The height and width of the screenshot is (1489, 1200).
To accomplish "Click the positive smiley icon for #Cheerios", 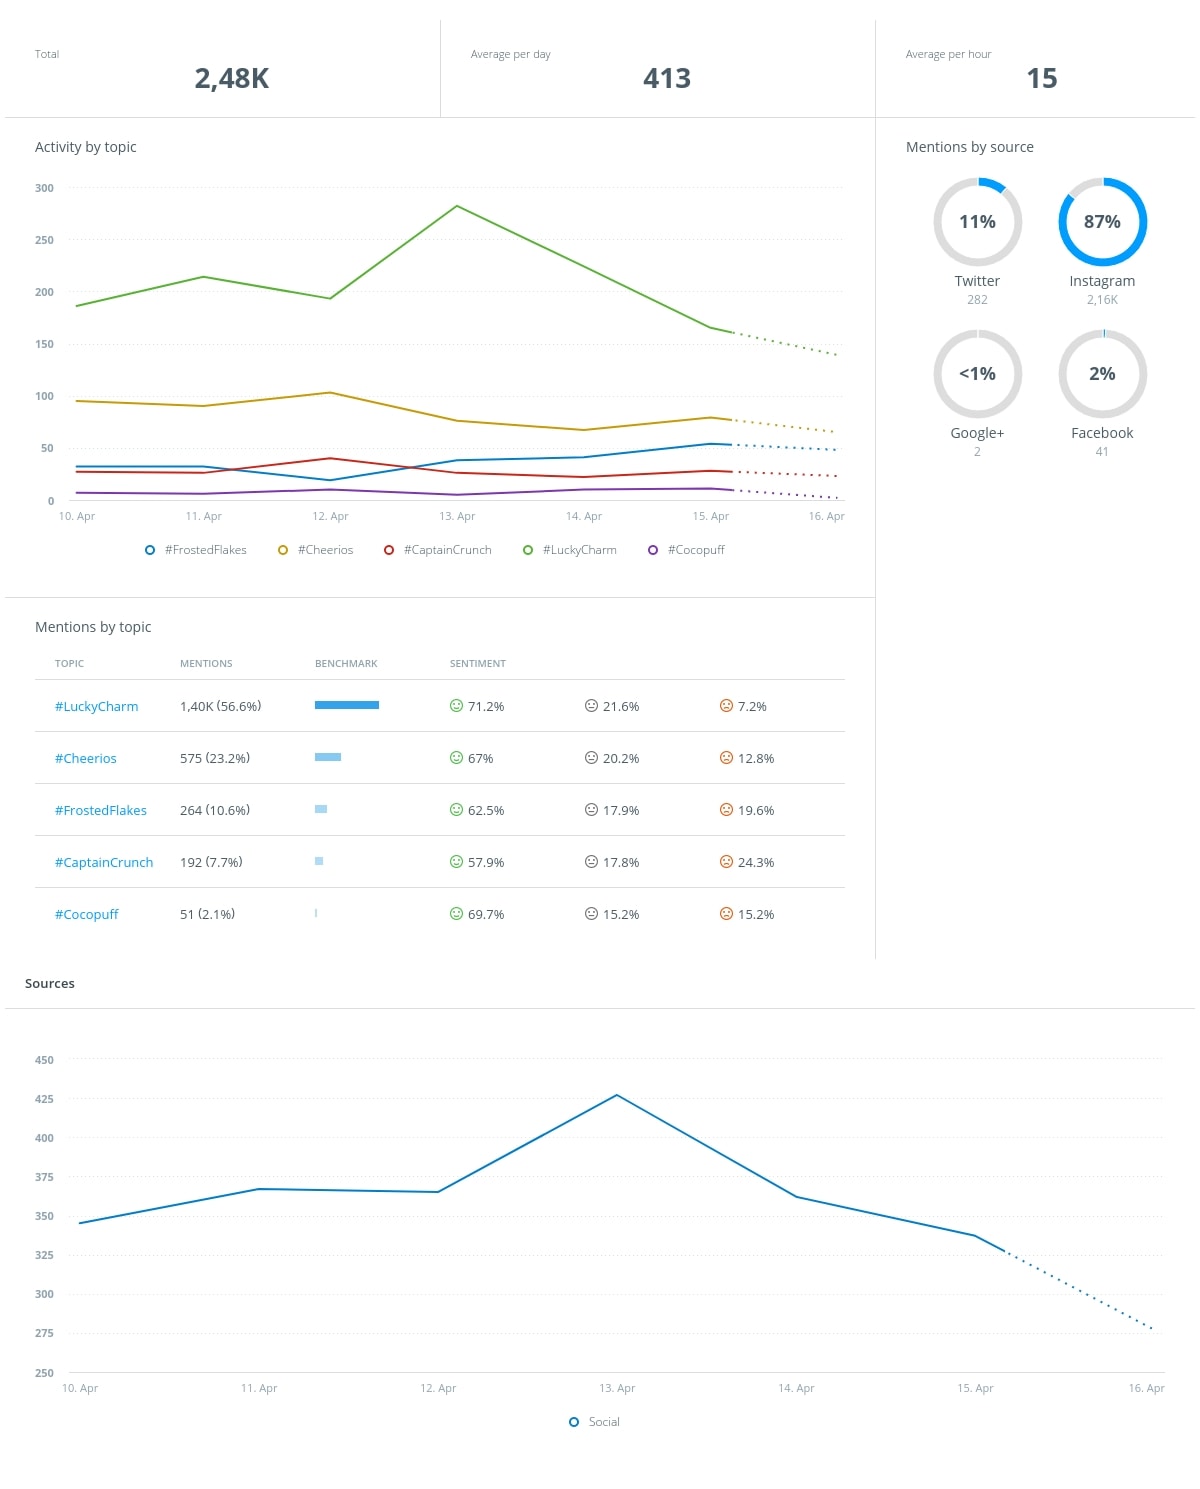I will [456, 758].
